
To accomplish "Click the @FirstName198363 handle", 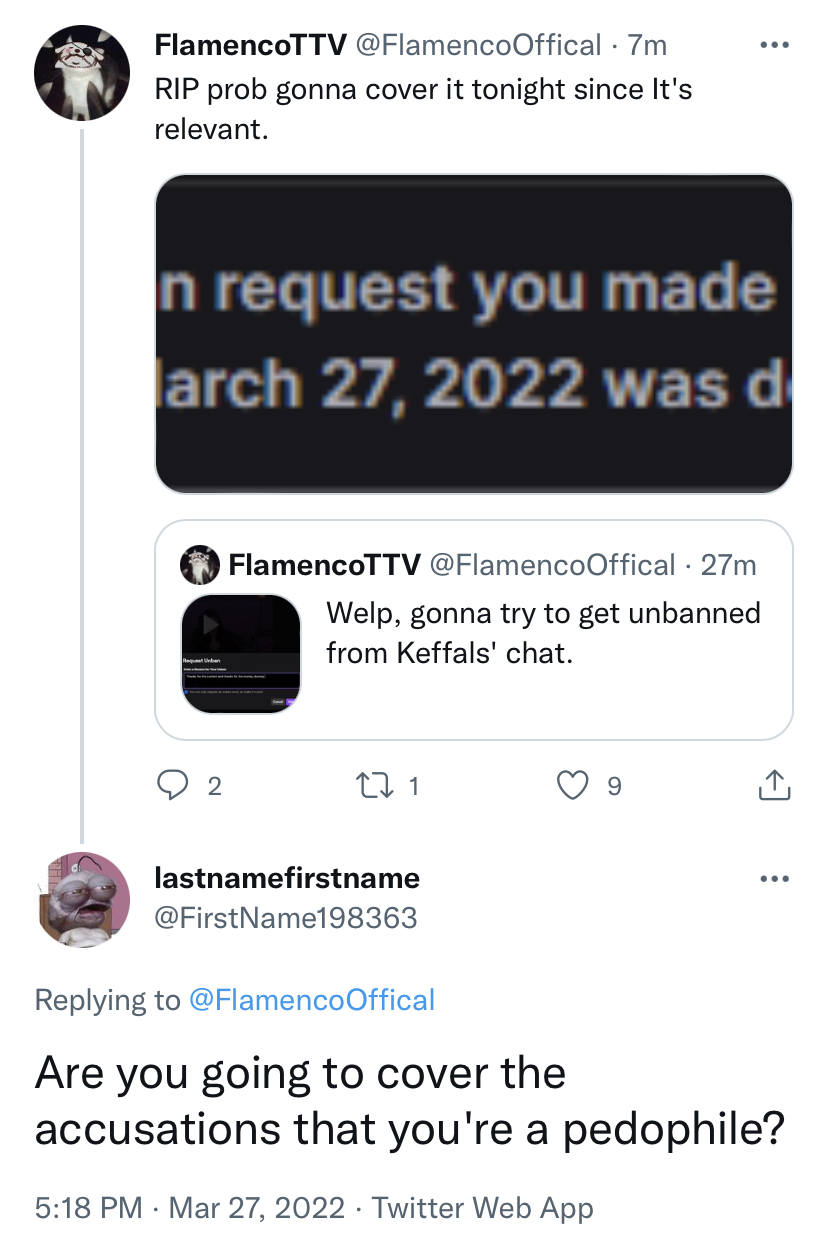I will click(285, 917).
